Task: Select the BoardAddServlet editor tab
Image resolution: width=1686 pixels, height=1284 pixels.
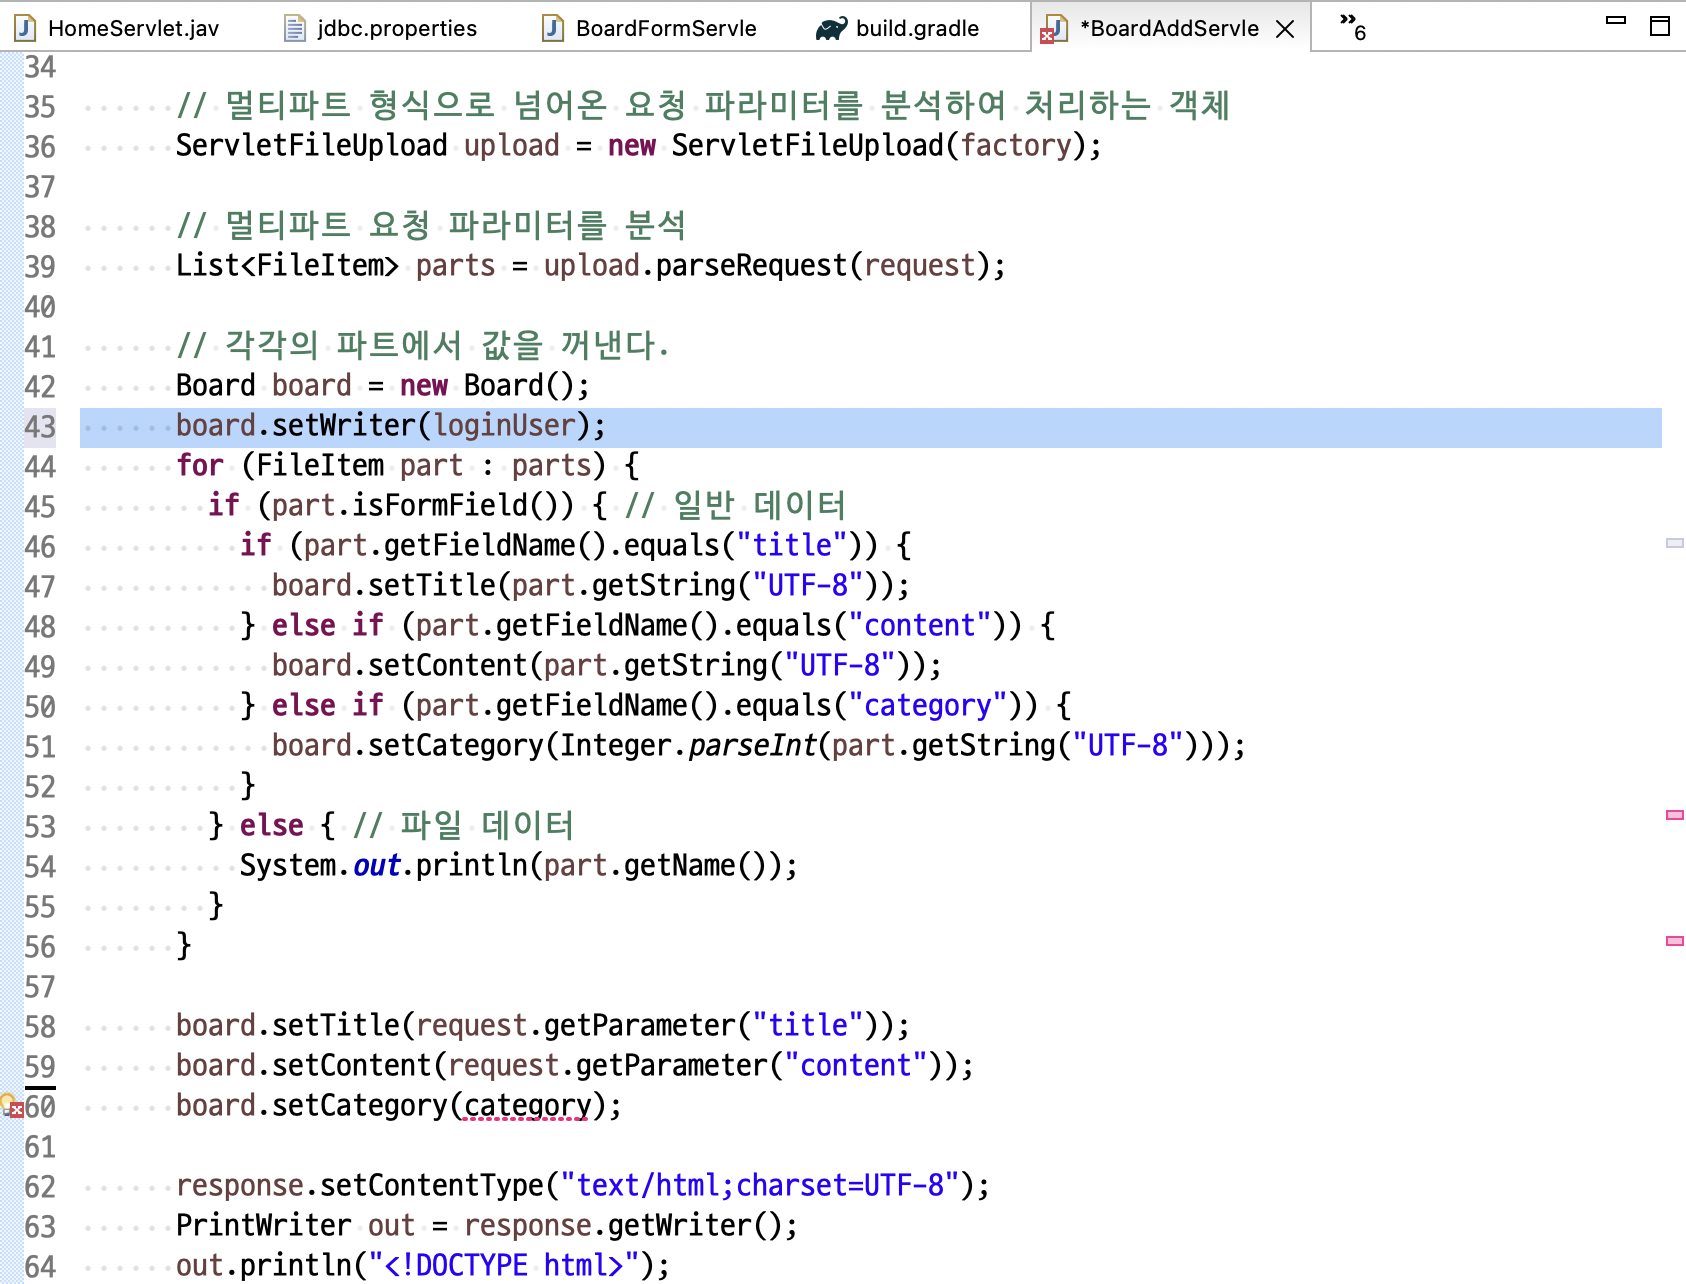Action: 1169,28
